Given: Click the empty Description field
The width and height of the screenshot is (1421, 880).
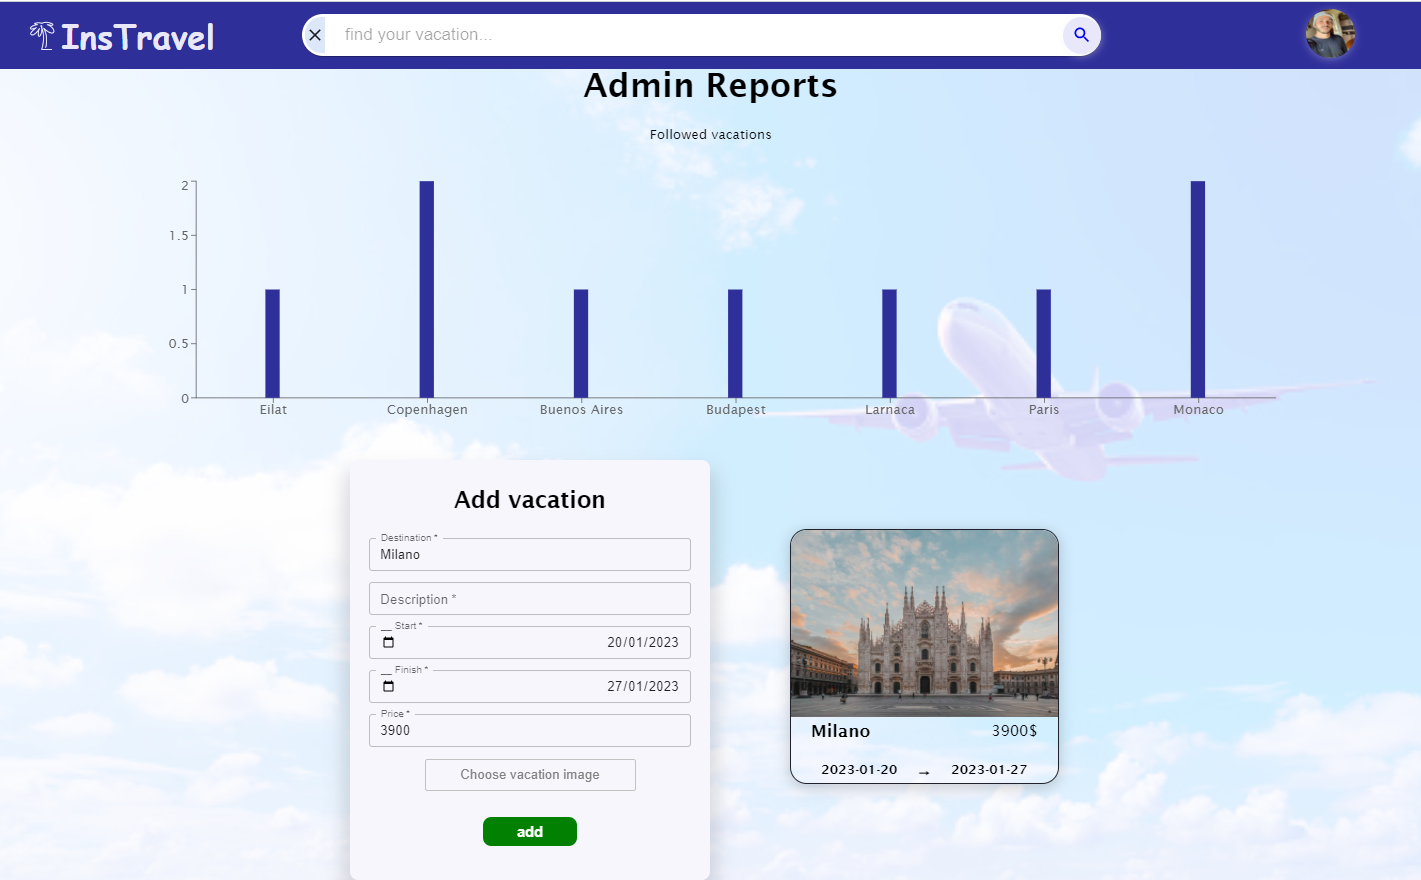Looking at the screenshot, I should tap(530, 598).
